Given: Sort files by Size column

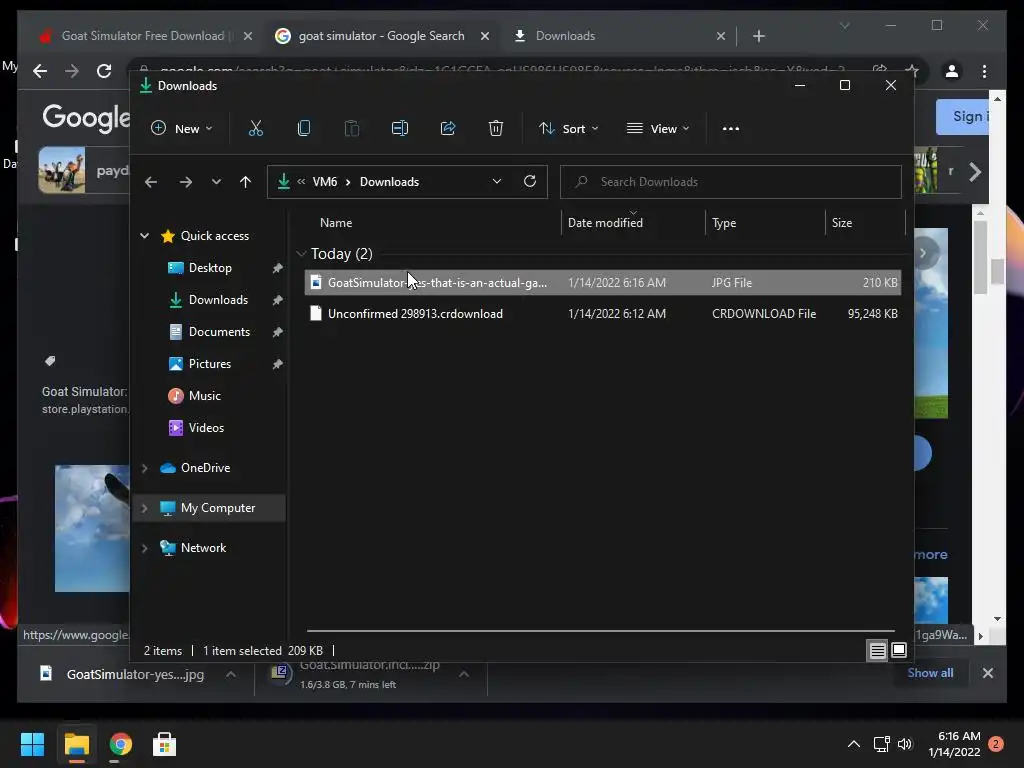Looking at the screenshot, I should tap(842, 223).
